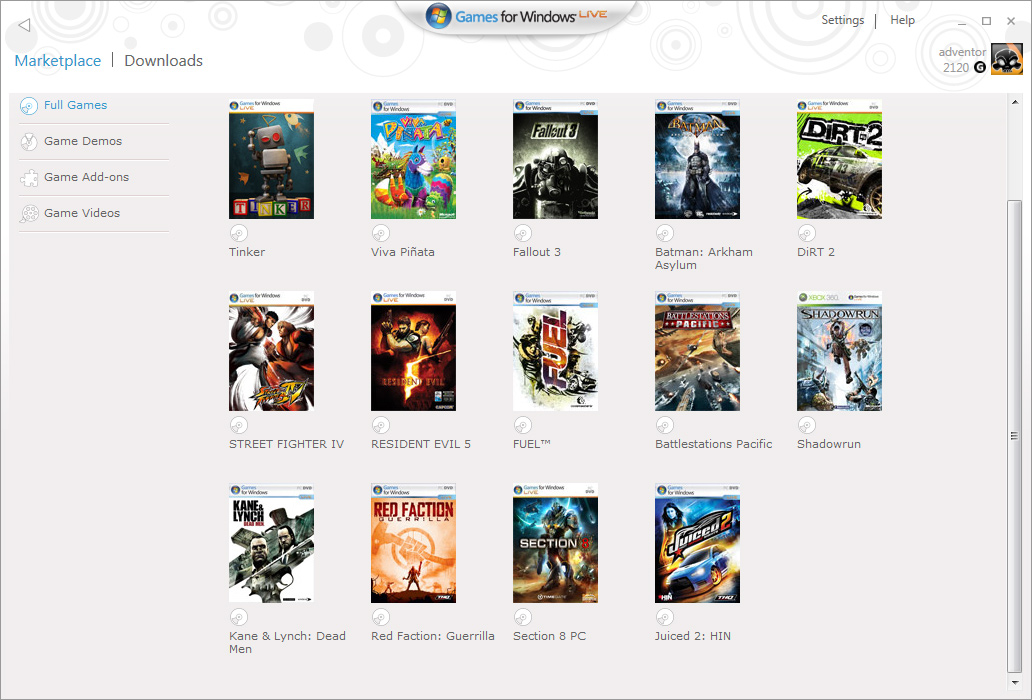Open Game Demos sidebar icon
Viewport: 1032px width, 700px height.
point(29,142)
